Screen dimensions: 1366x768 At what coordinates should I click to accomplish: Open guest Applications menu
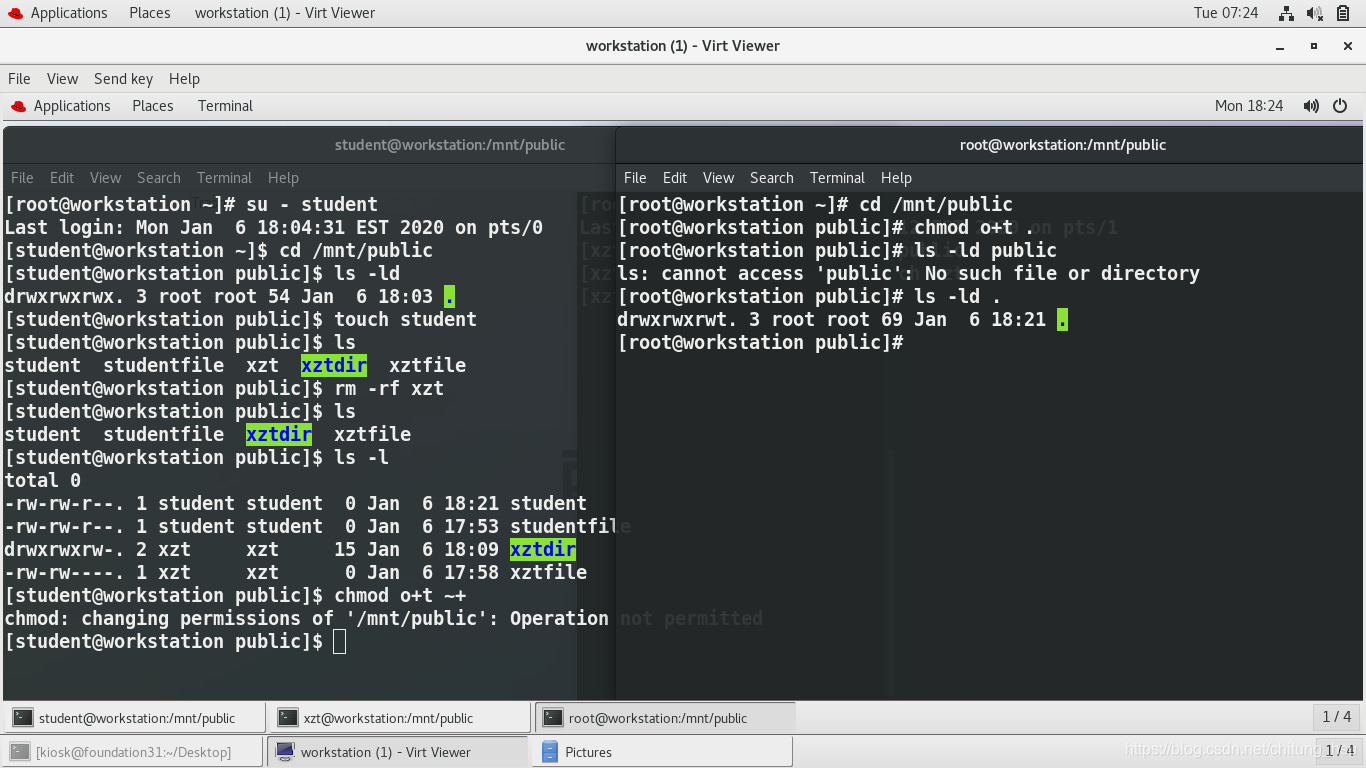click(72, 106)
